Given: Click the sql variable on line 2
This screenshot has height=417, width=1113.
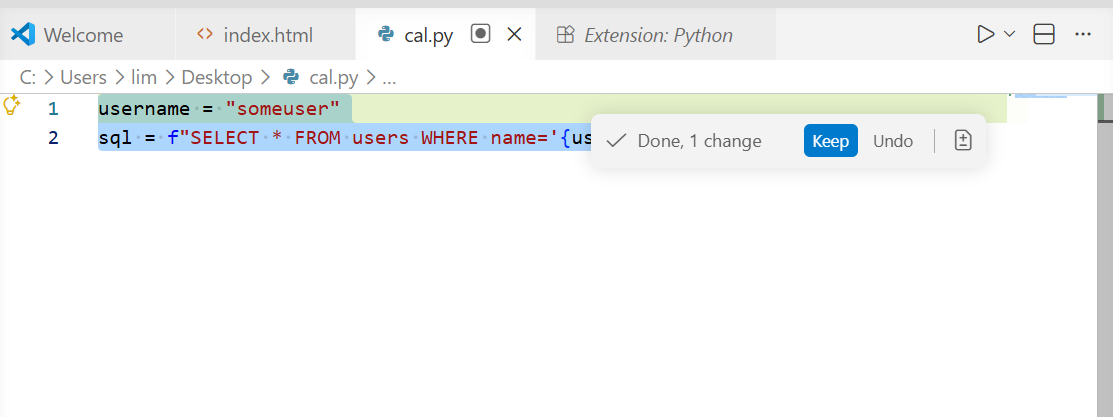Looking at the screenshot, I should coord(115,137).
